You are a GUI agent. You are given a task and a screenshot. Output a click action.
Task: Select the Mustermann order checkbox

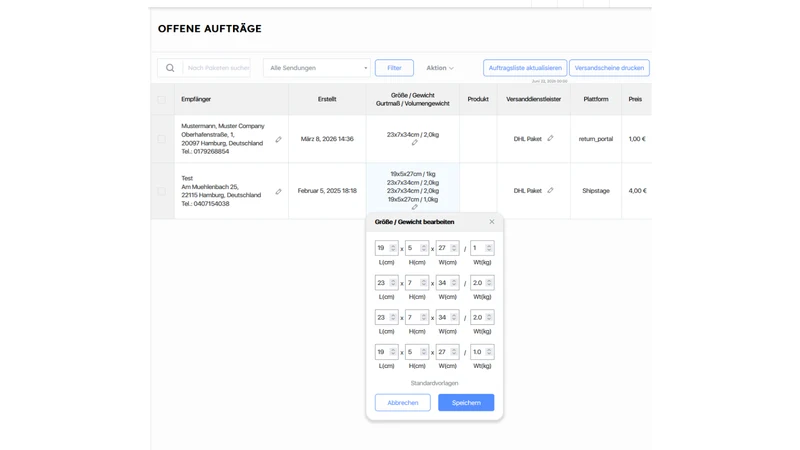pos(162,139)
